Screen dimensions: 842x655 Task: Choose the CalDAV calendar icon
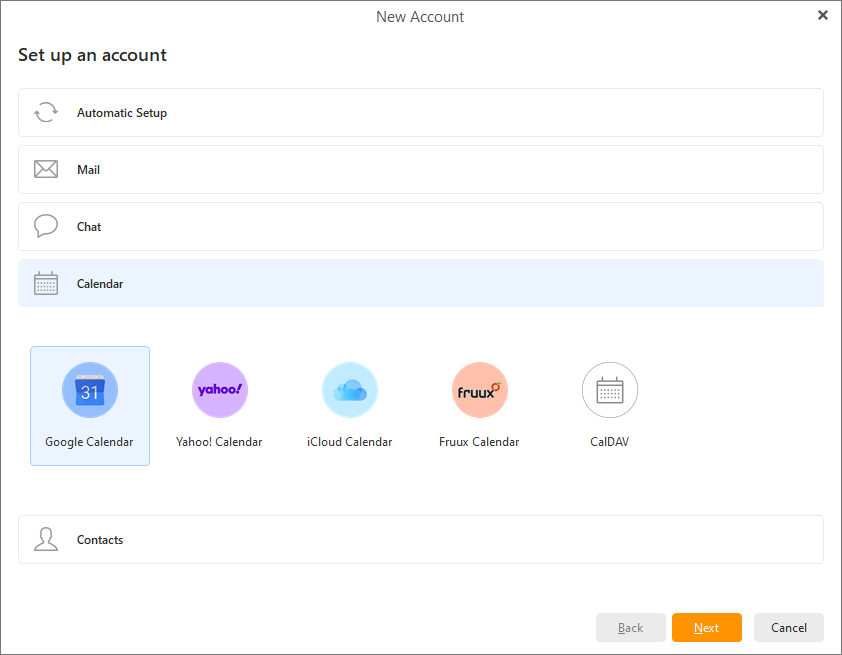tap(609, 390)
